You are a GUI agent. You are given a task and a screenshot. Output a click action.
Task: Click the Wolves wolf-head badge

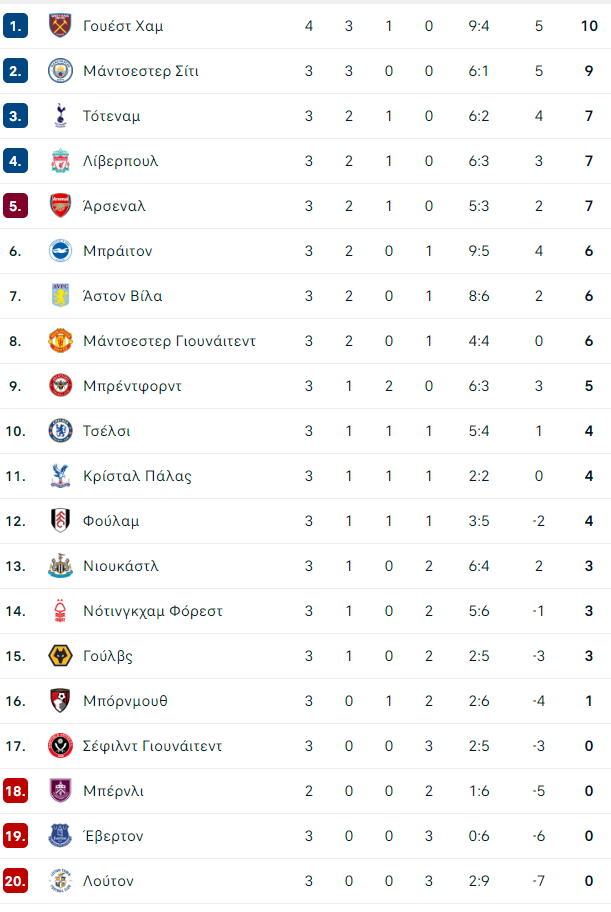[60, 656]
